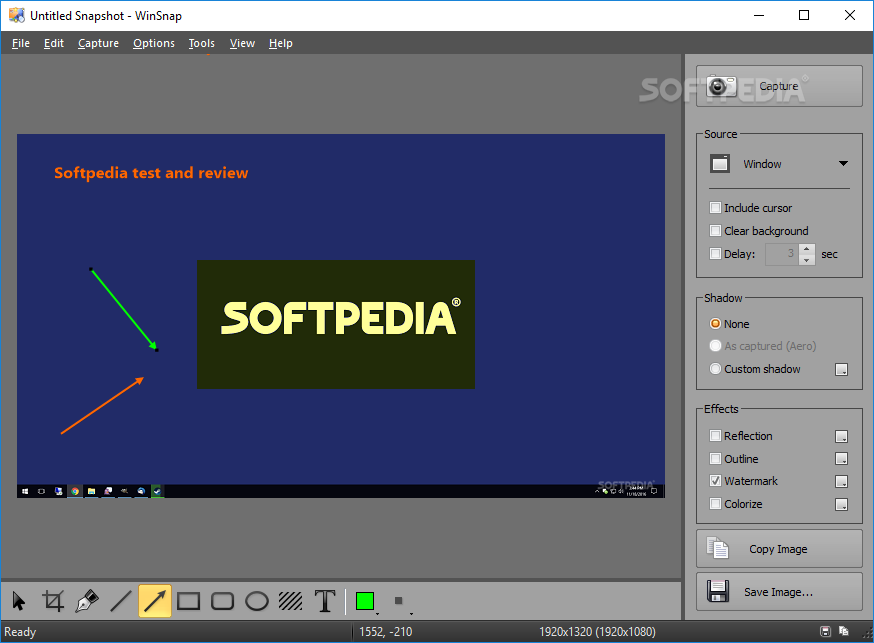
Task: Select the Ellipse tool
Action: point(257,601)
